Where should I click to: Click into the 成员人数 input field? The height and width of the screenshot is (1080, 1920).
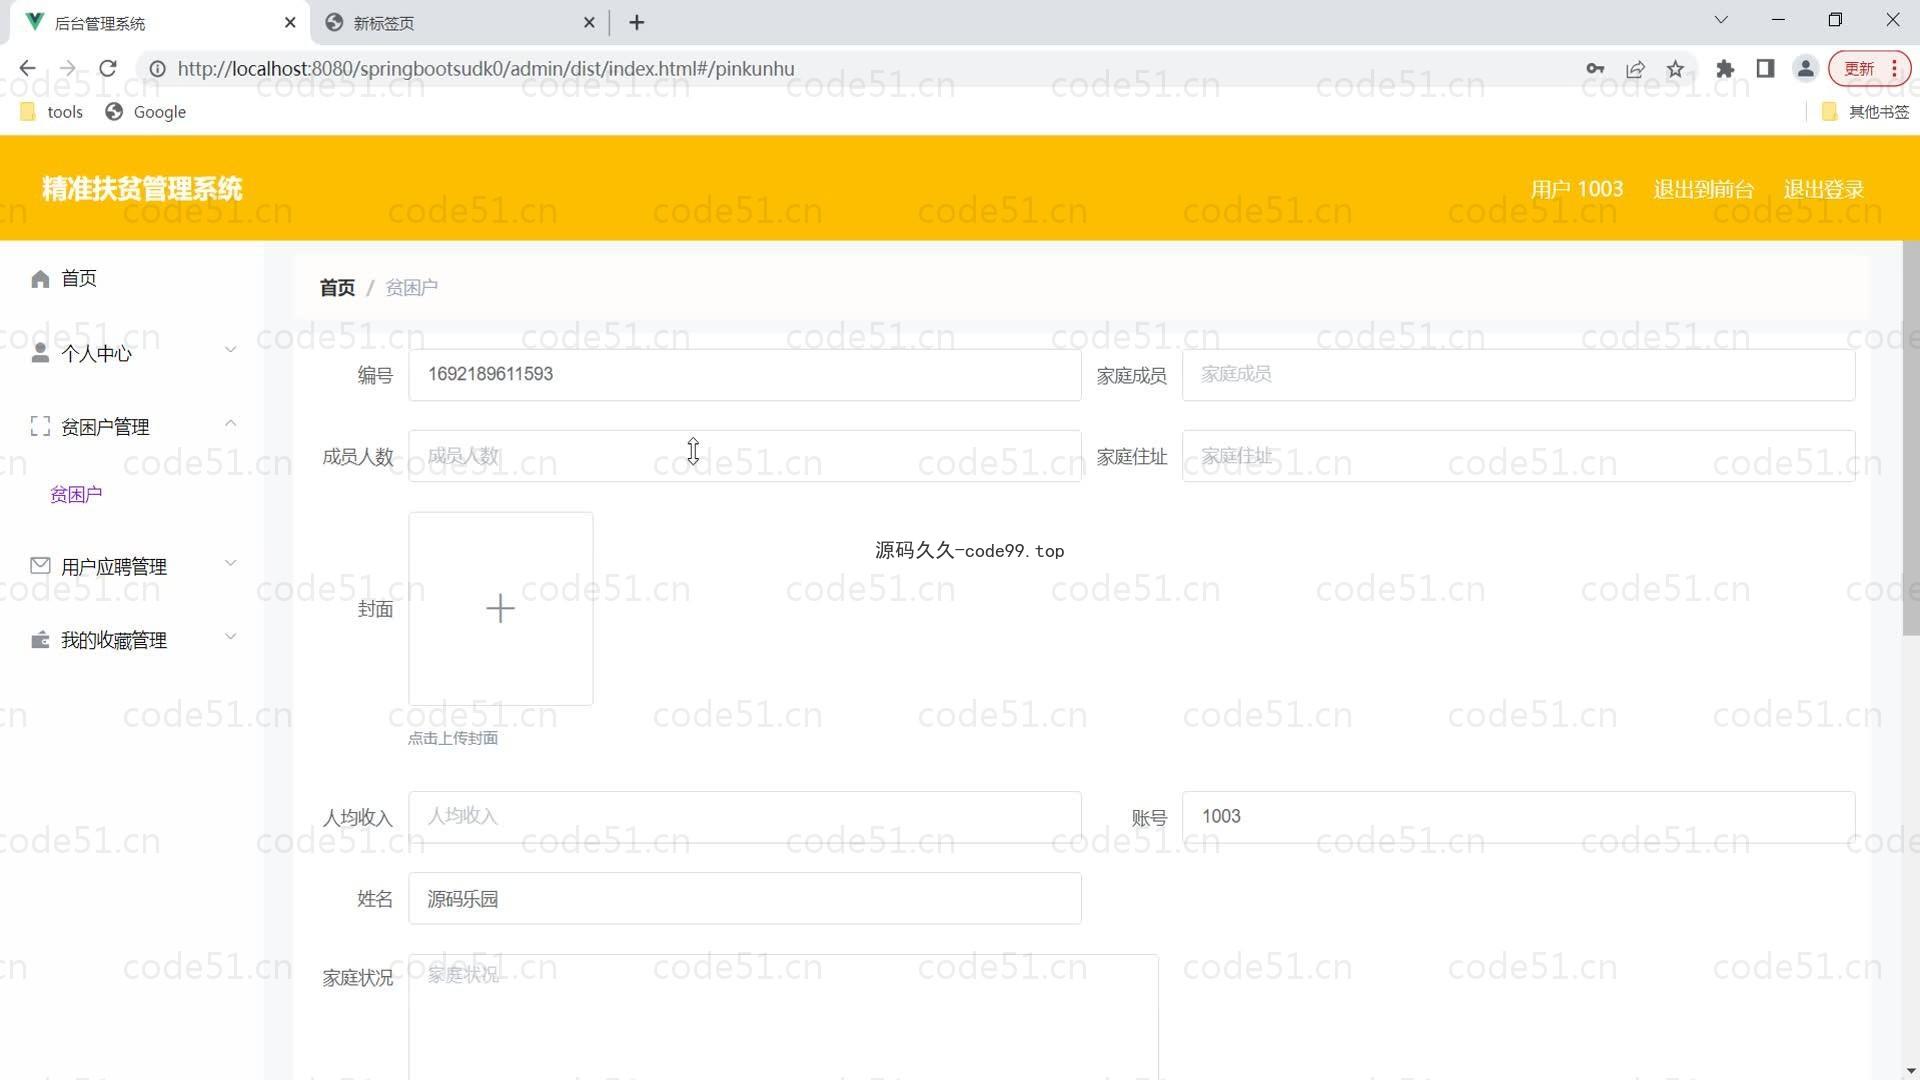pos(744,456)
